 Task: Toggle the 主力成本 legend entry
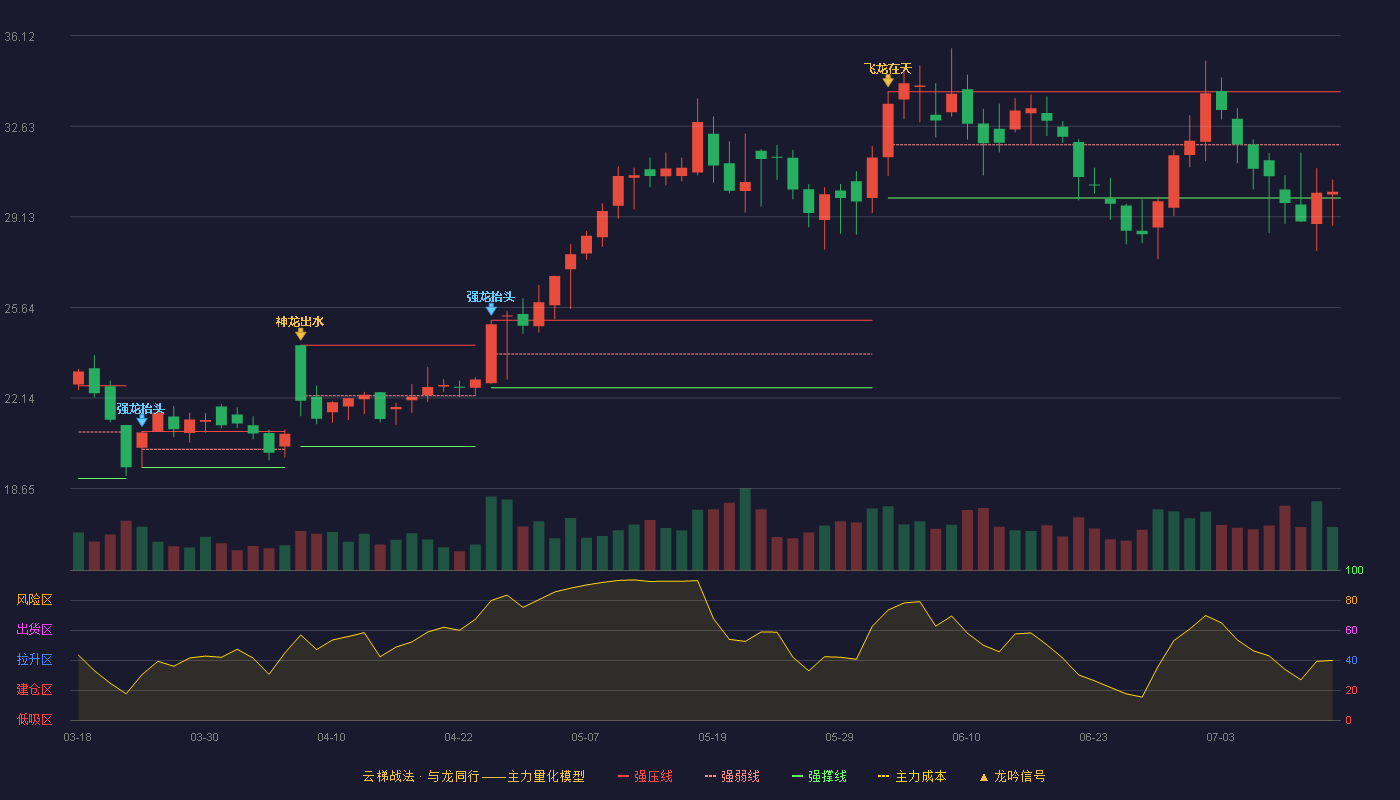point(912,776)
